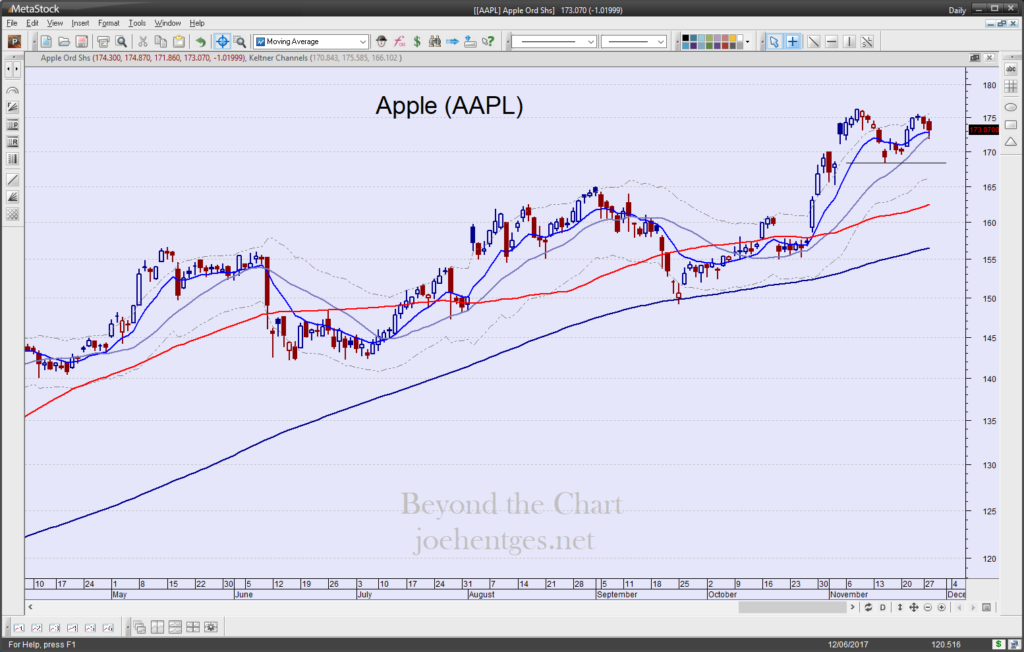Open the Moving Average indicator dropdown
Screen dimensions: 1024x652
point(362,42)
